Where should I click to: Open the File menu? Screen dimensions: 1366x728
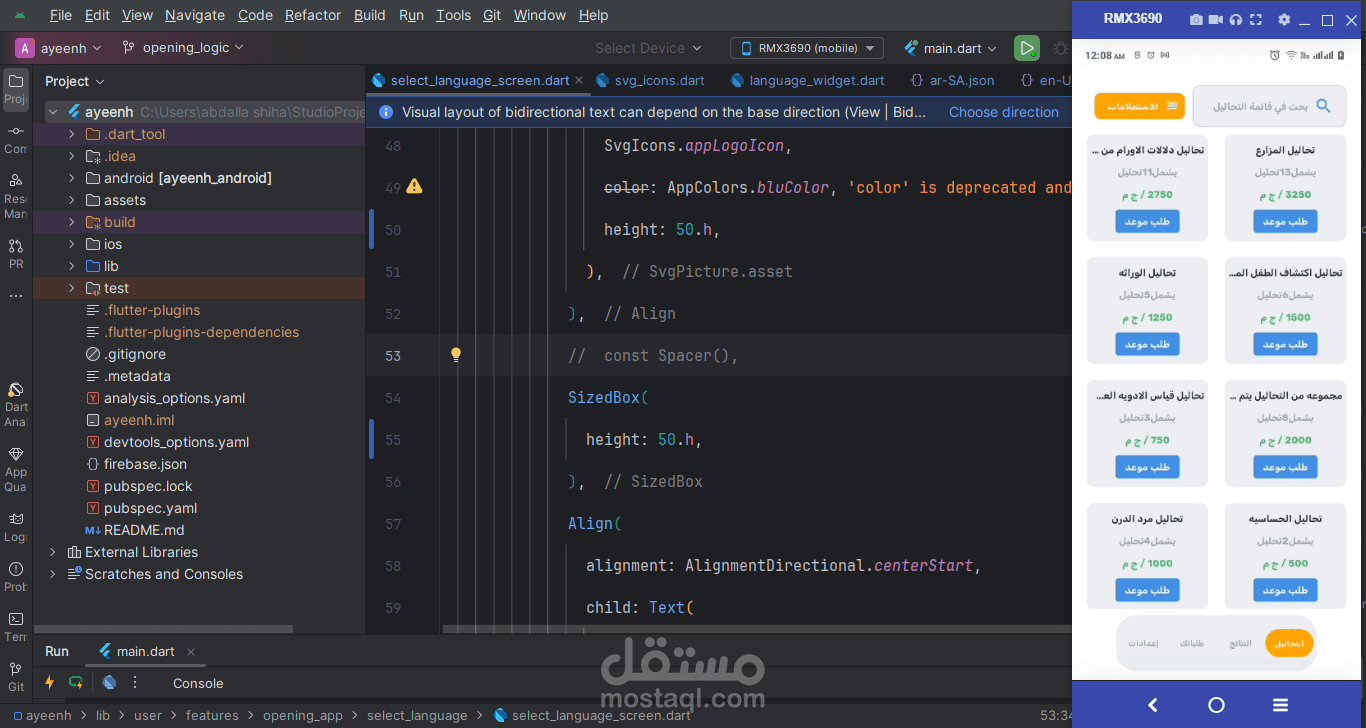(60, 15)
